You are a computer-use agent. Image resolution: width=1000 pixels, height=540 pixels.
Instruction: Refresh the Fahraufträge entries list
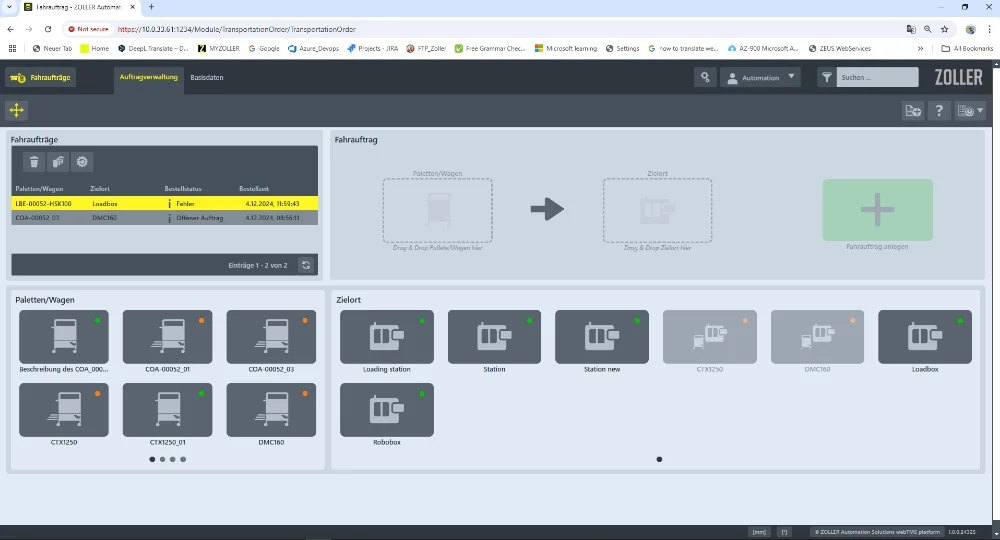pyautogui.click(x=306, y=265)
